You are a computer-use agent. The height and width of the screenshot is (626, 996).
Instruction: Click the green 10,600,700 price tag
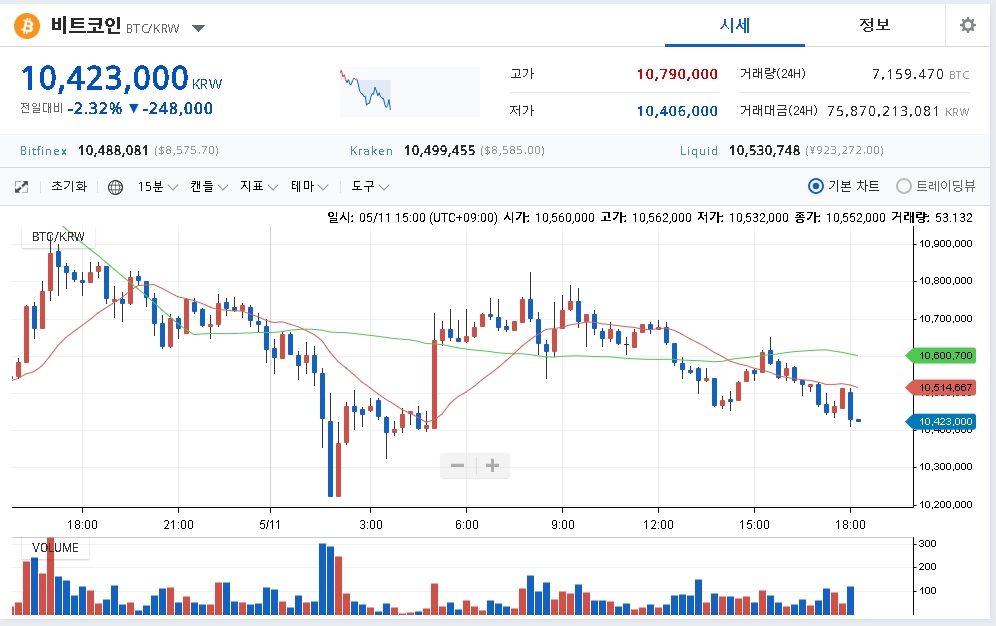click(x=941, y=356)
